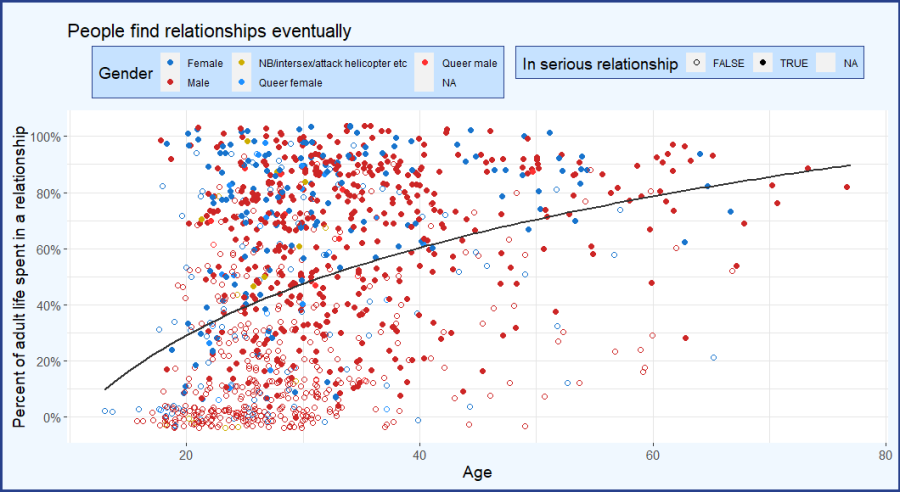Screen dimensions: 900x492
Task: Click the 100% y-axis tick label
Action: pos(49,137)
